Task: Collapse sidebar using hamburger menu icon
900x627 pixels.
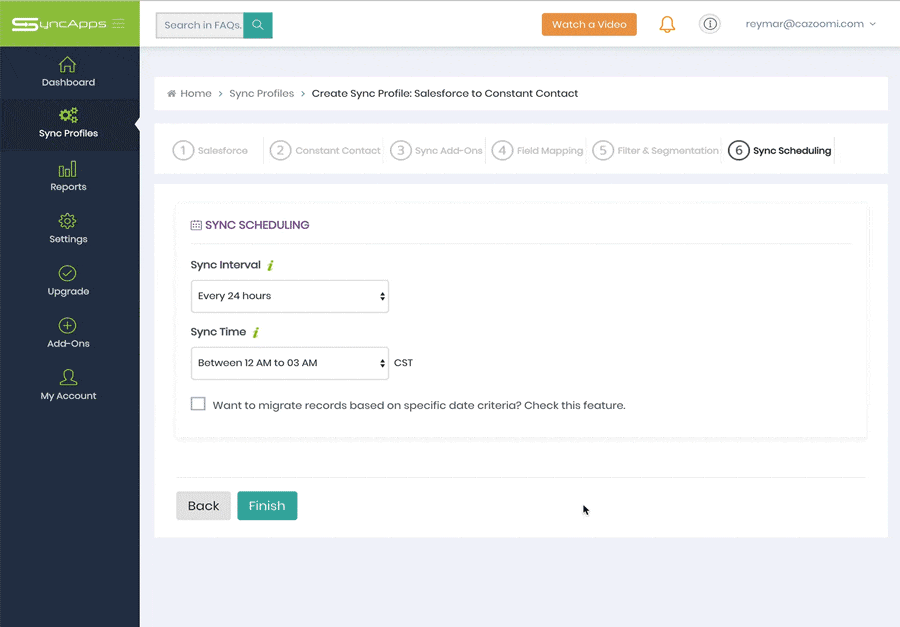Action: pos(118,24)
